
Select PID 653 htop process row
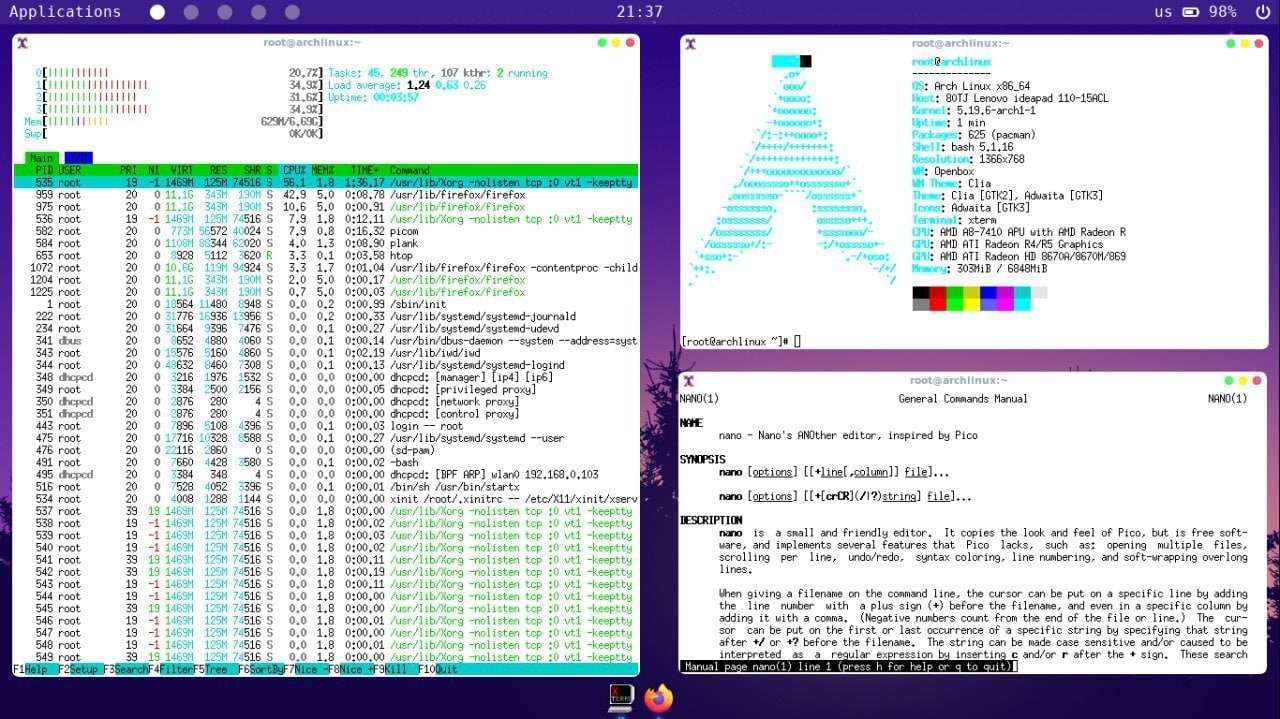point(325,255)
